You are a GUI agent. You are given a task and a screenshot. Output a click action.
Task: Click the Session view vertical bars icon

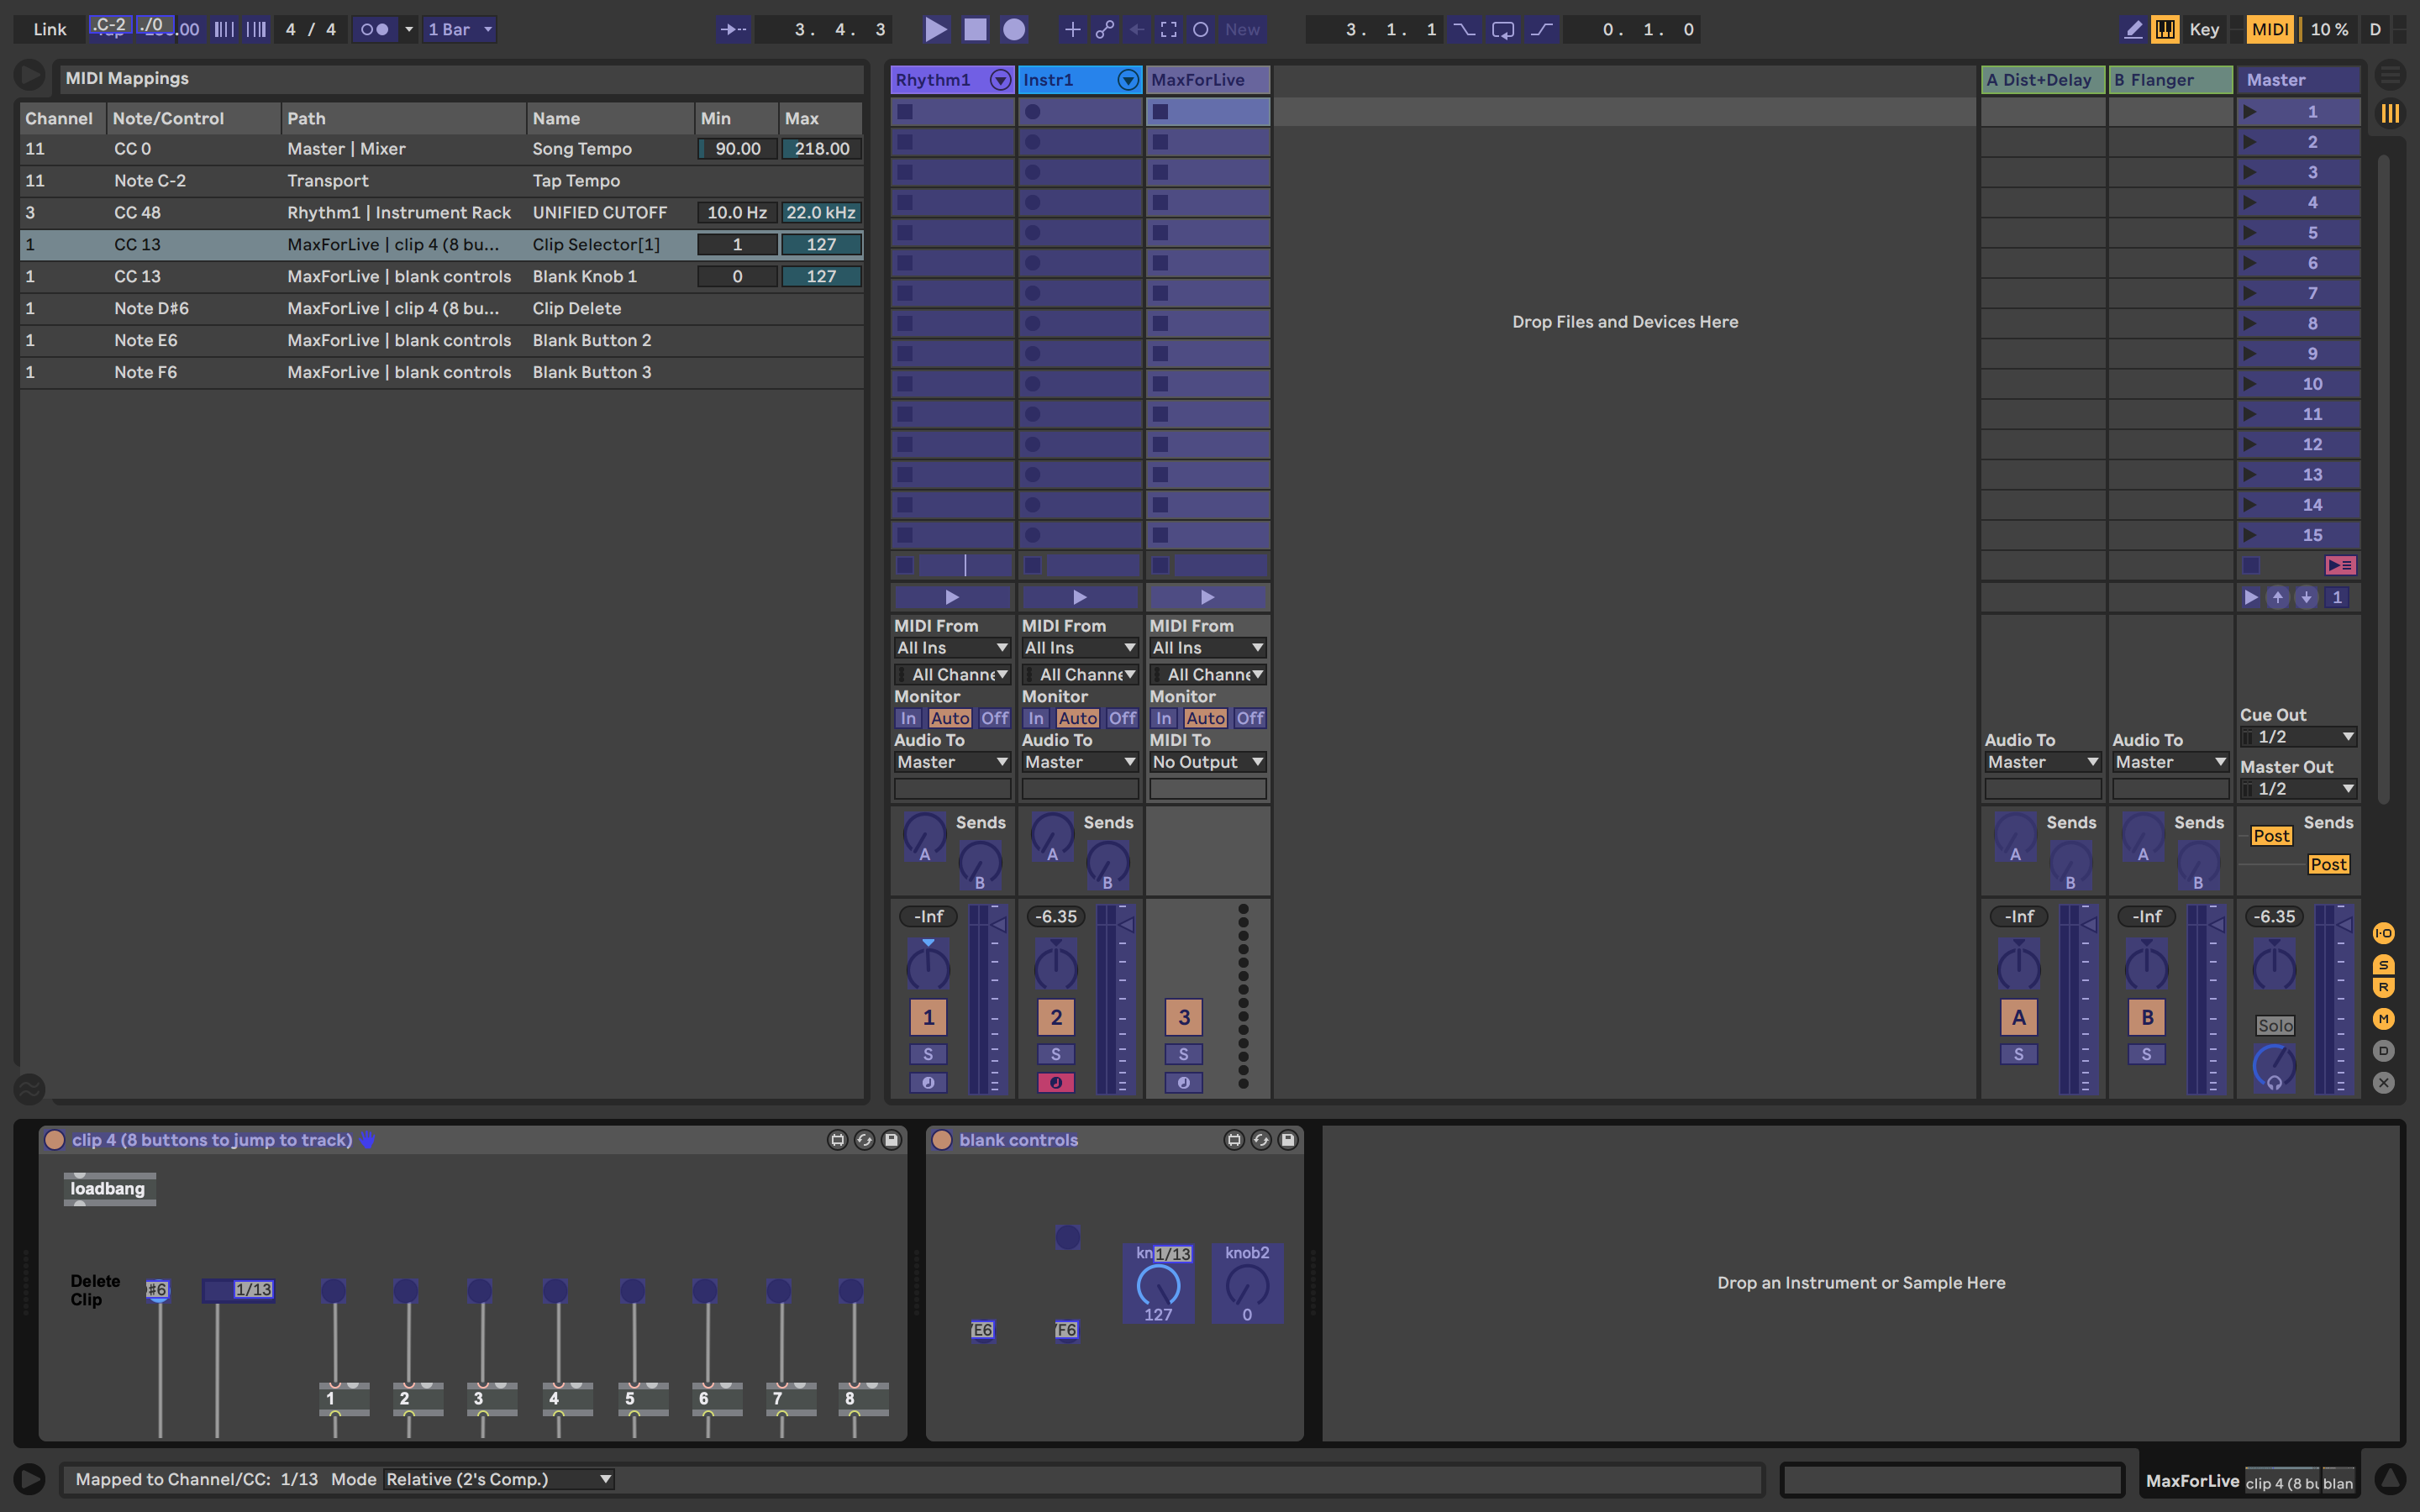coord(2390,113)
